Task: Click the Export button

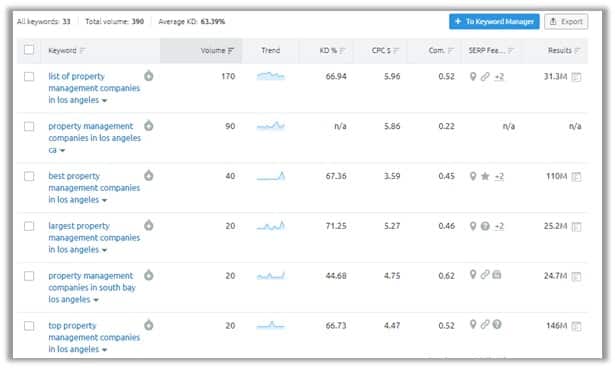Action: [x=566, y=22]
